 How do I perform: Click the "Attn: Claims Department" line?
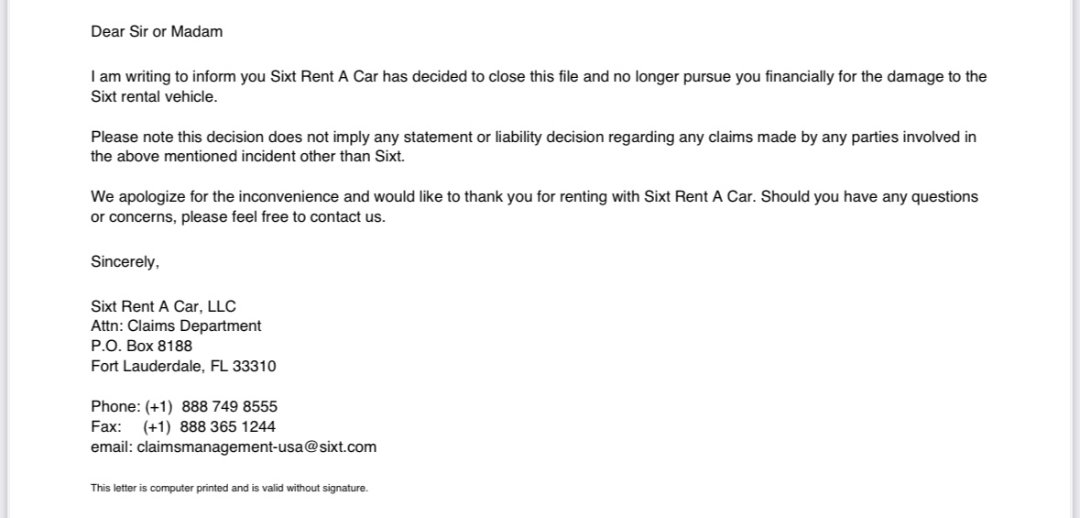[176, 326]
